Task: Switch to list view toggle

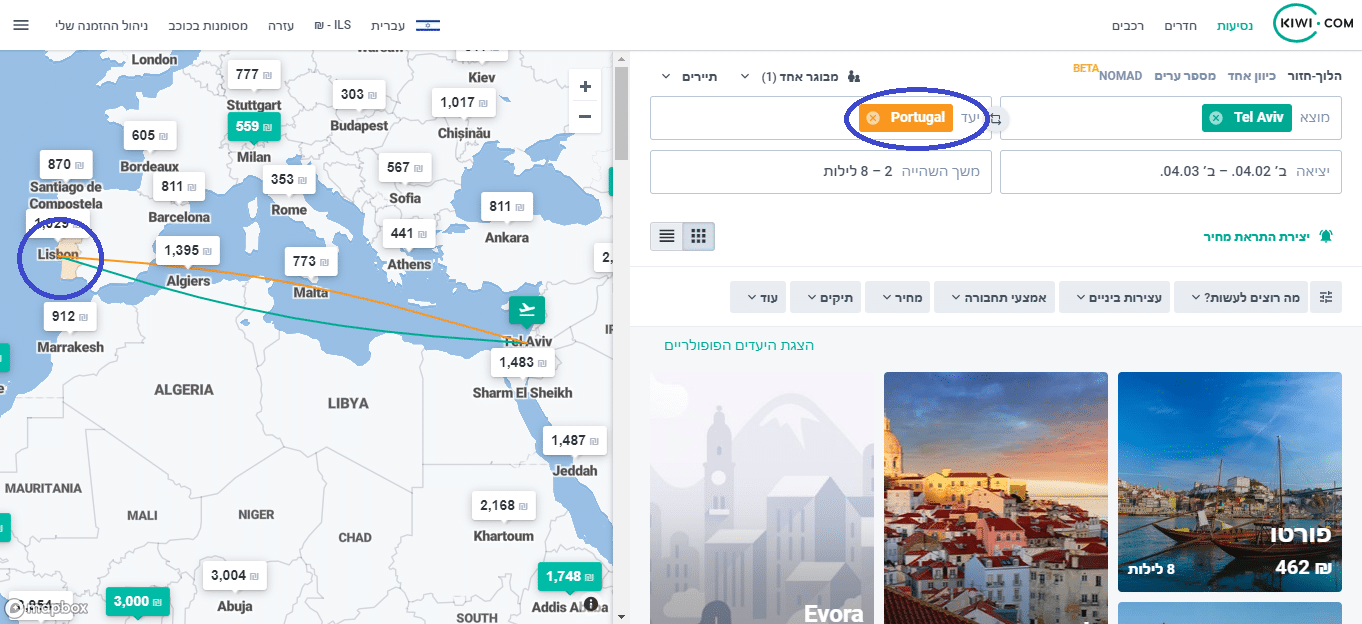Action: (x=666, y=237)
